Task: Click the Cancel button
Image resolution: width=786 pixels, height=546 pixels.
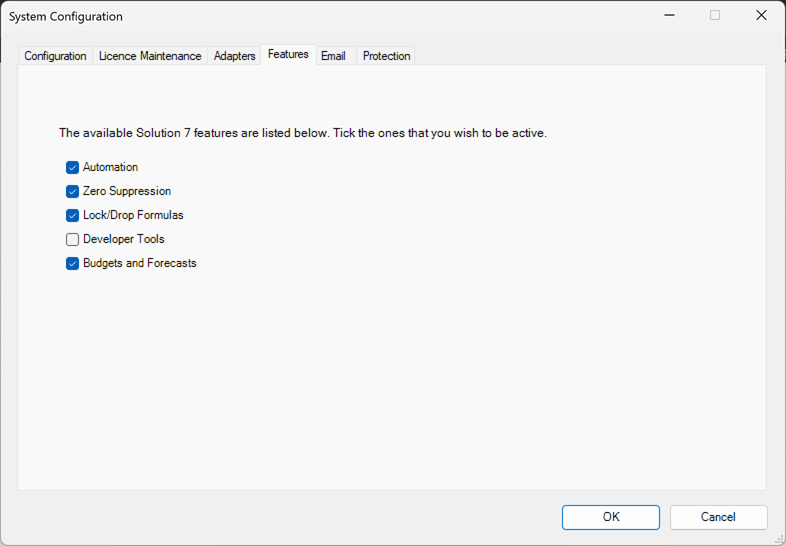Action: [x=718, y=517]
